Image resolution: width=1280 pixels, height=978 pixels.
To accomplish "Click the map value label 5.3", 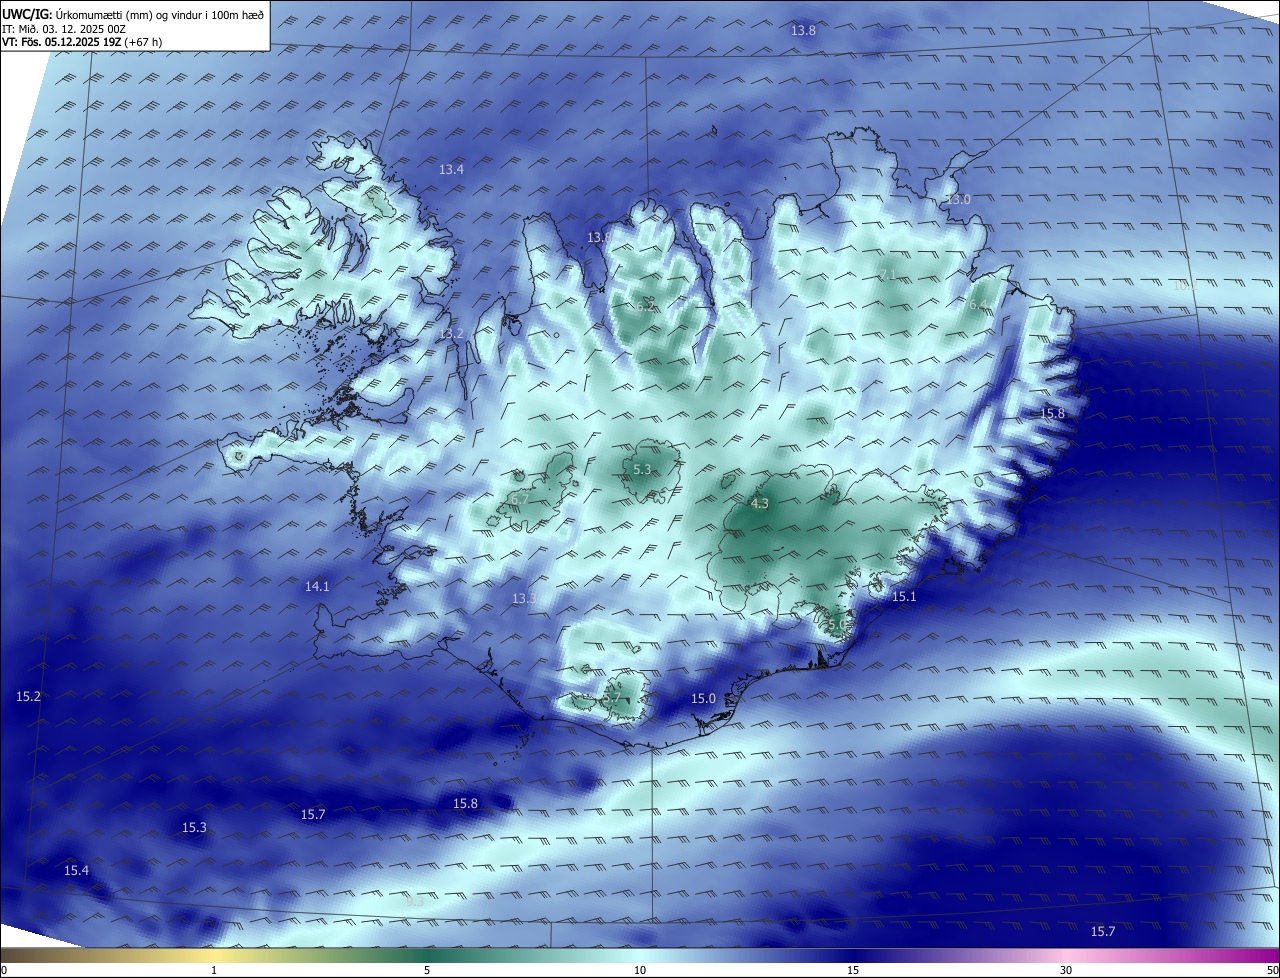I will (x=642, y=470).
